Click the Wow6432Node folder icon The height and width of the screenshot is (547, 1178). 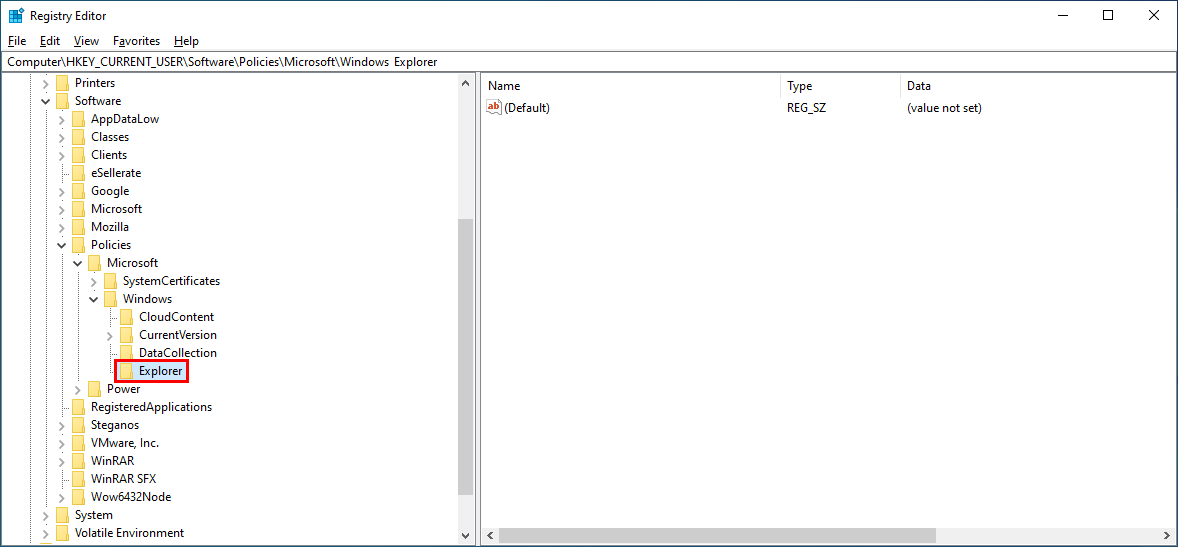pyautogui.click(x=78, y=497)
